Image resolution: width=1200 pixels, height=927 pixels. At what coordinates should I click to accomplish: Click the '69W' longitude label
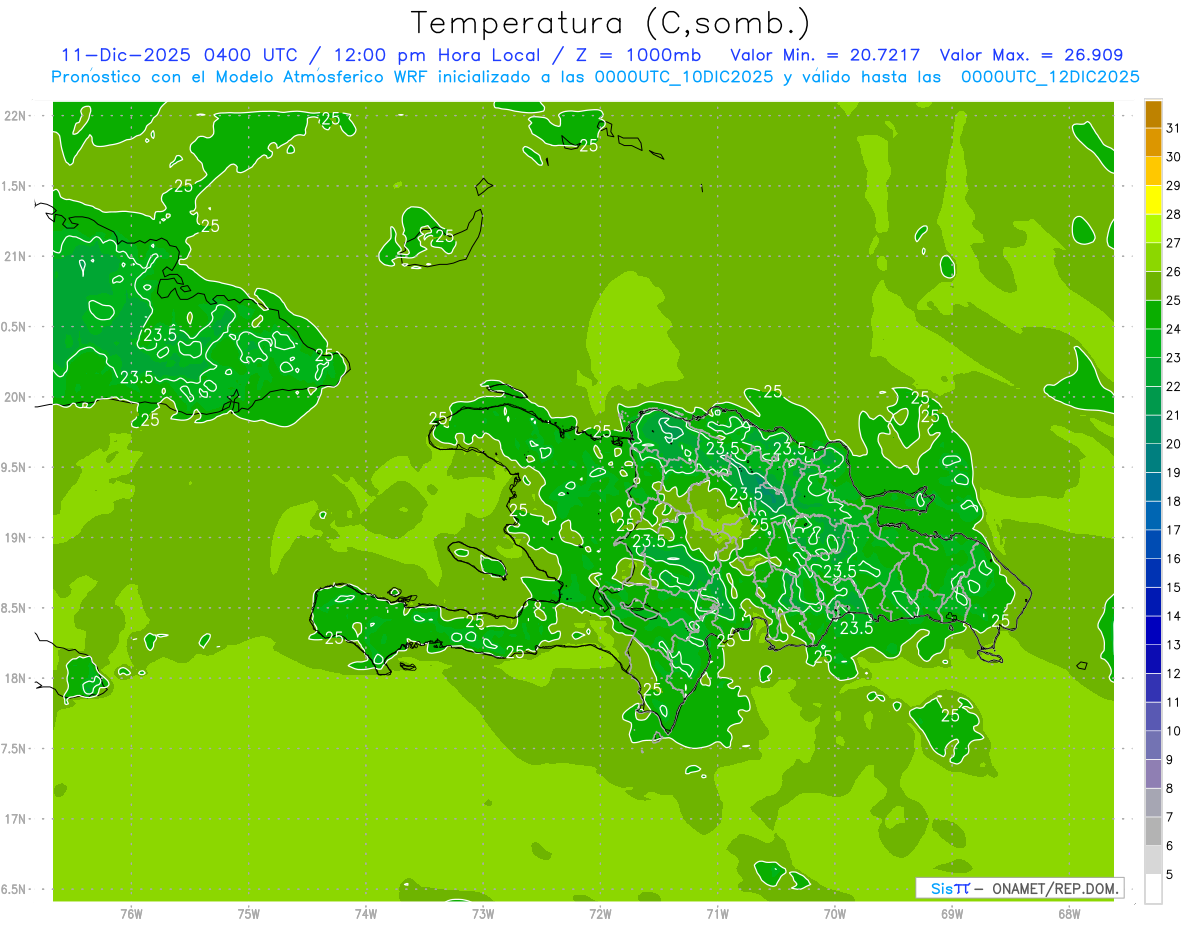coord(952,914)
